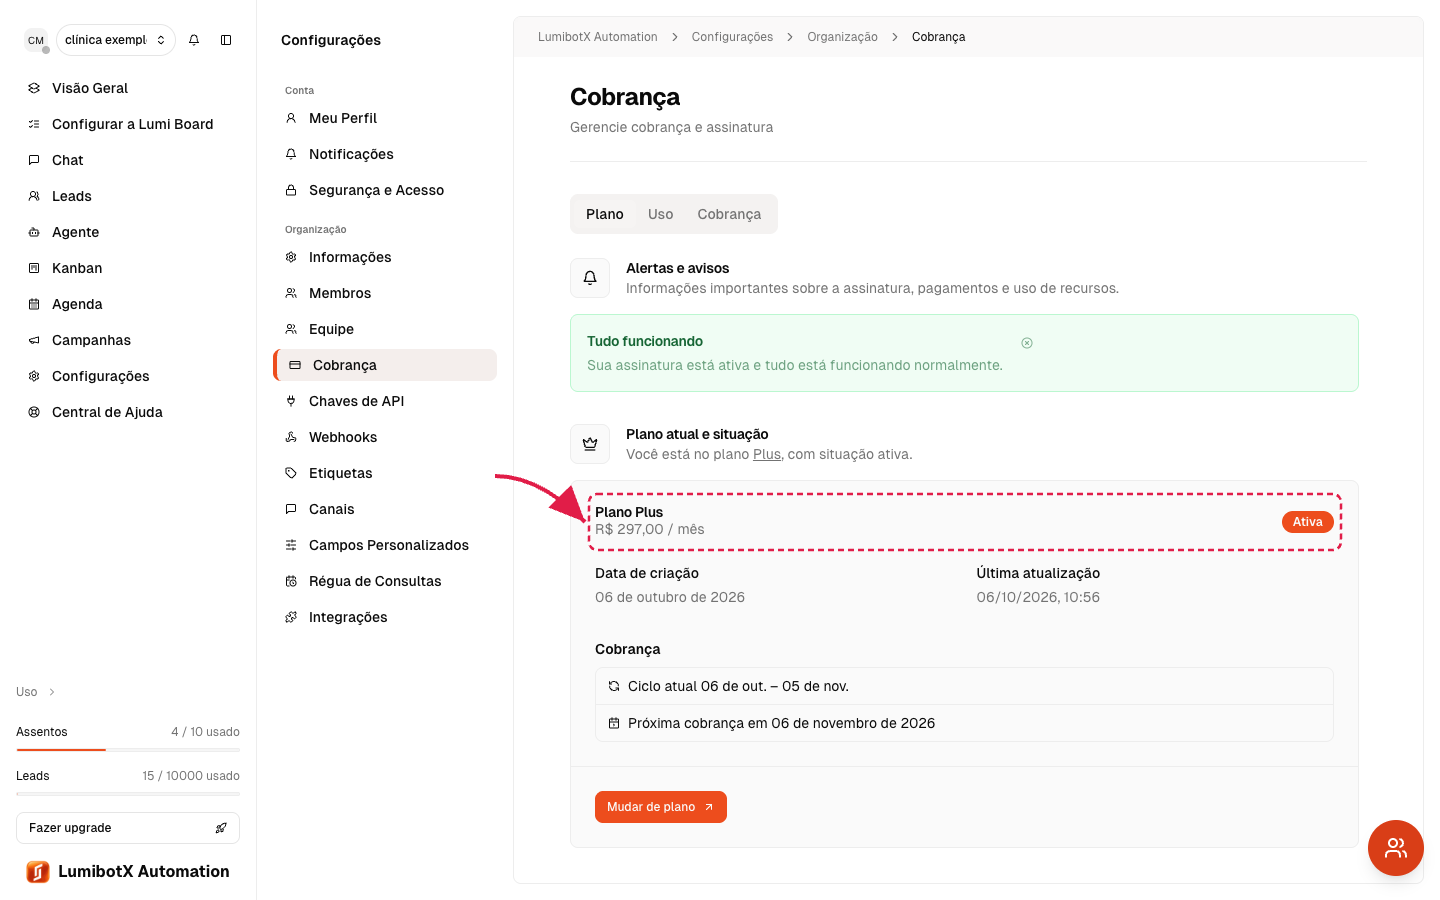Screen dimensions: 1440x900
Task: Click the LumibotX Automation logo
Action: [x=38, y=872]
